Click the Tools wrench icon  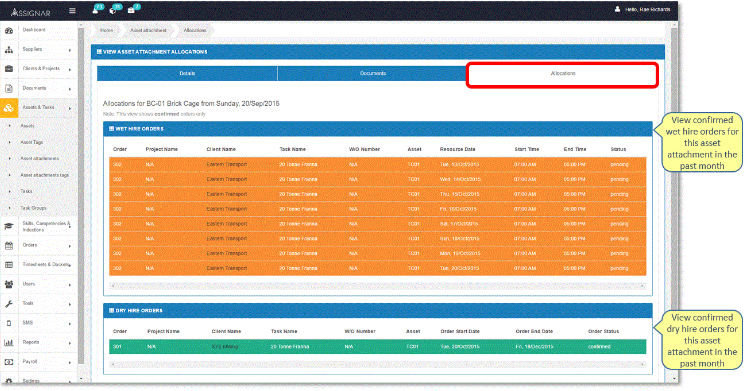click(9, 304)
